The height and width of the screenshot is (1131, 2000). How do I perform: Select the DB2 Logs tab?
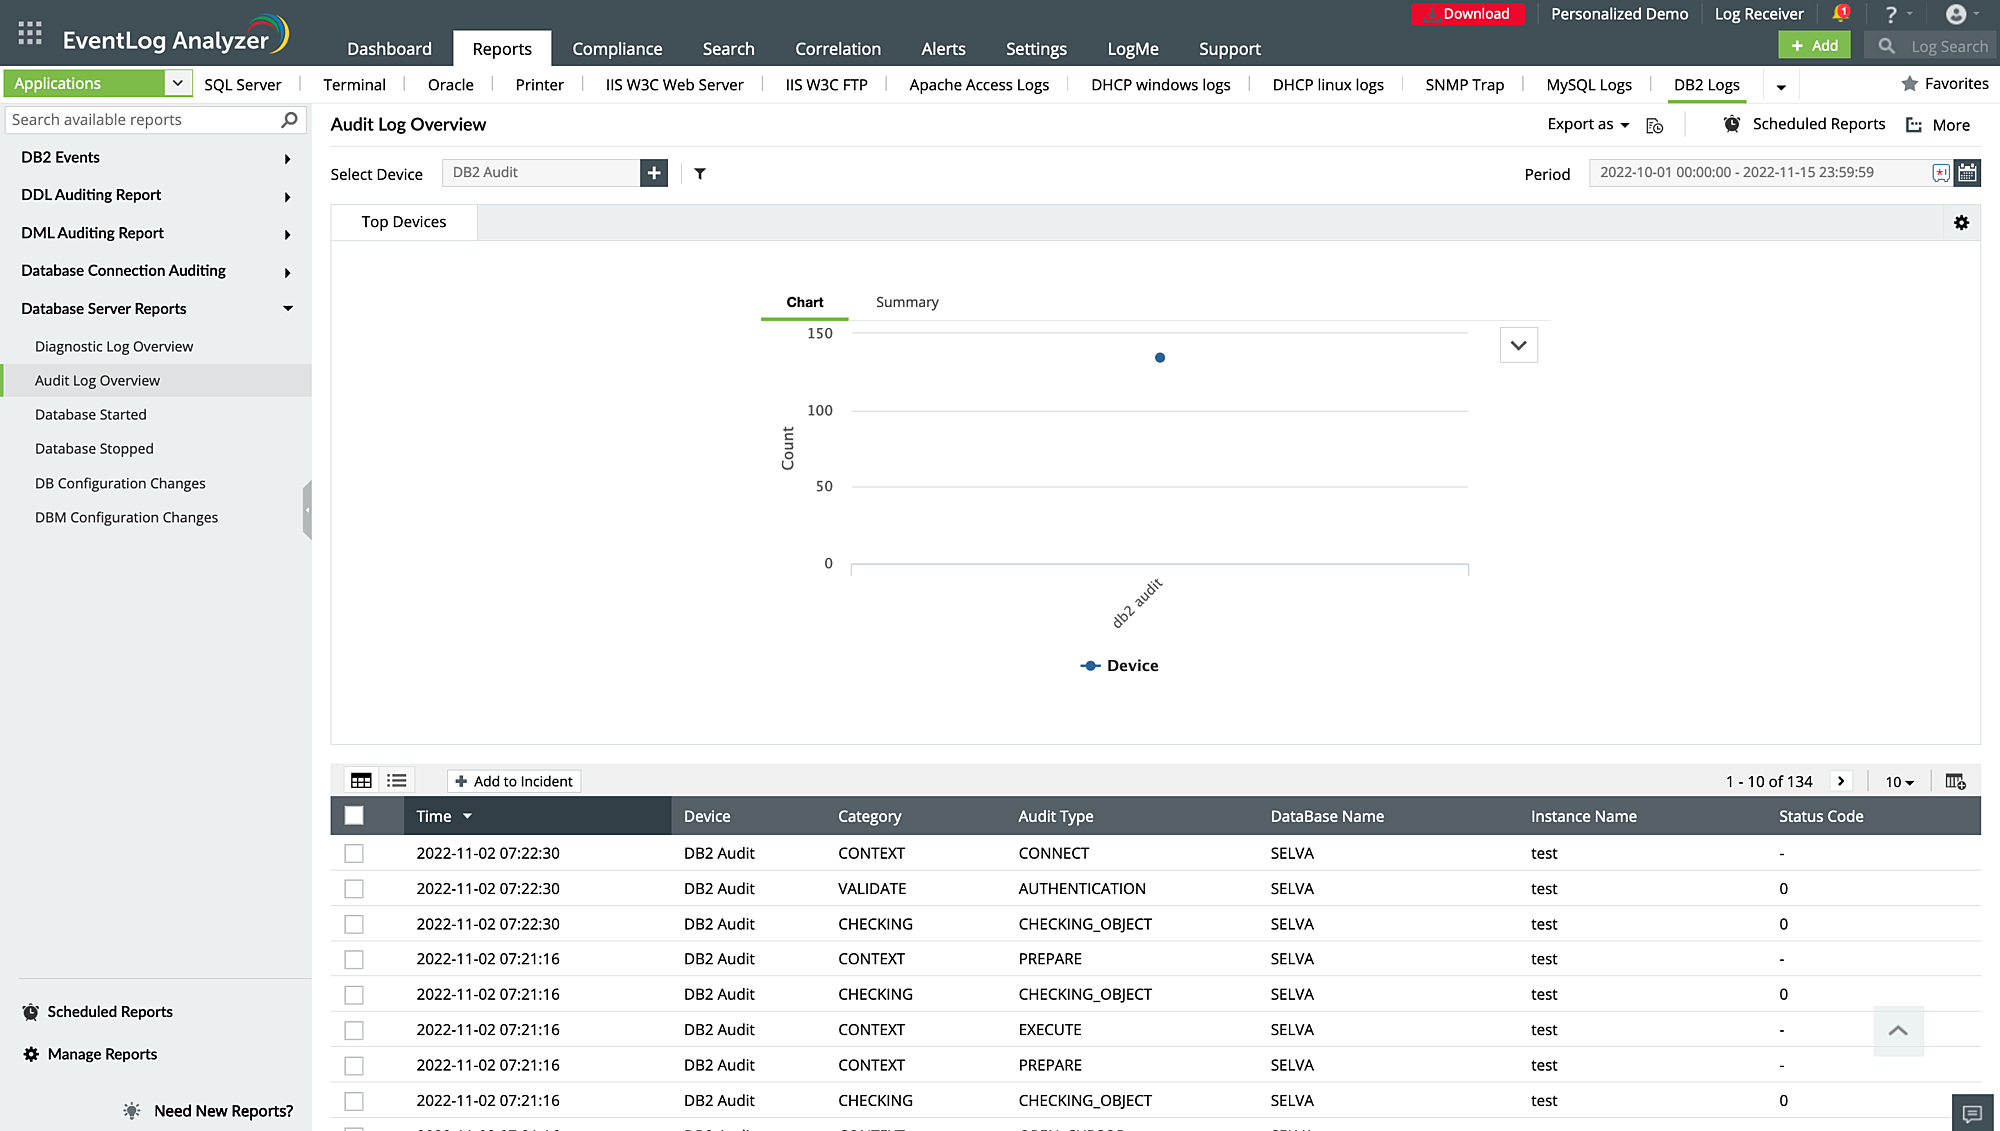click(x=1706, y=84)
